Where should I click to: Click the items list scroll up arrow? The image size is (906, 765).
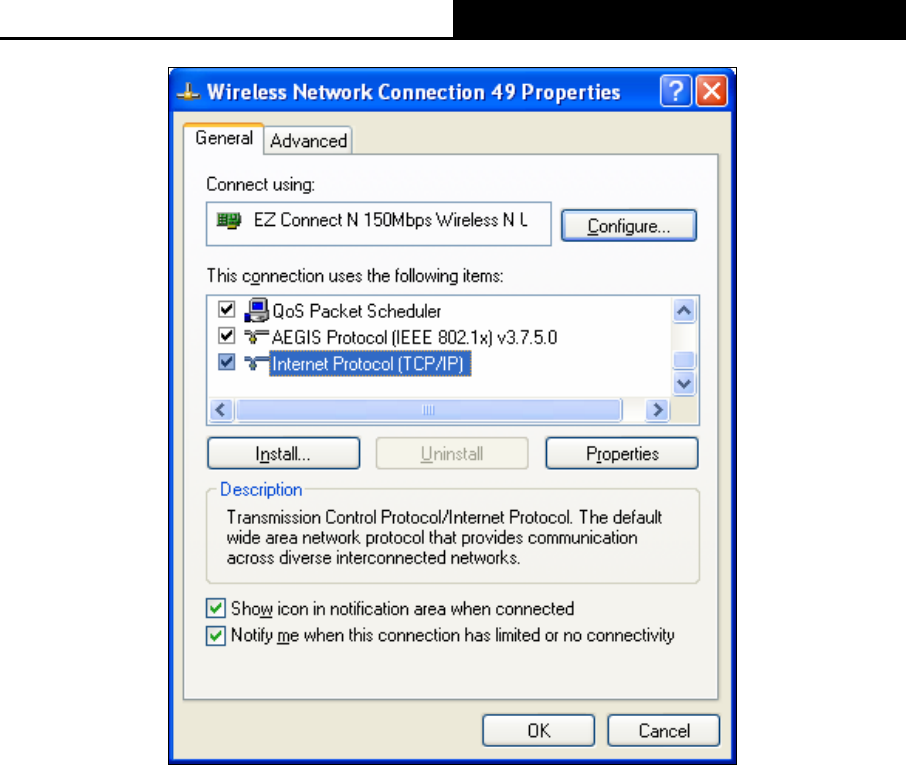point(684,311)
